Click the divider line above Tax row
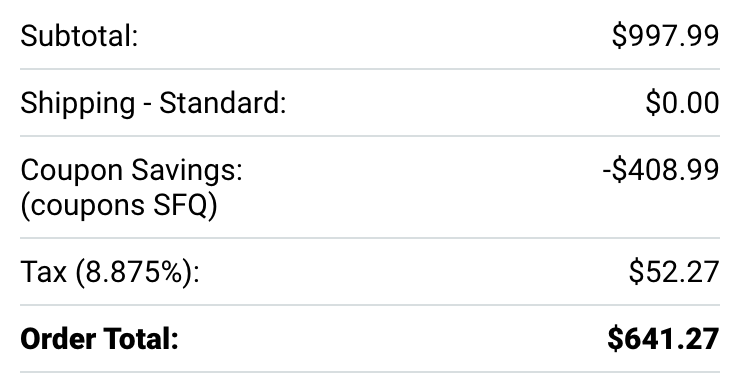 pos(370,238)
